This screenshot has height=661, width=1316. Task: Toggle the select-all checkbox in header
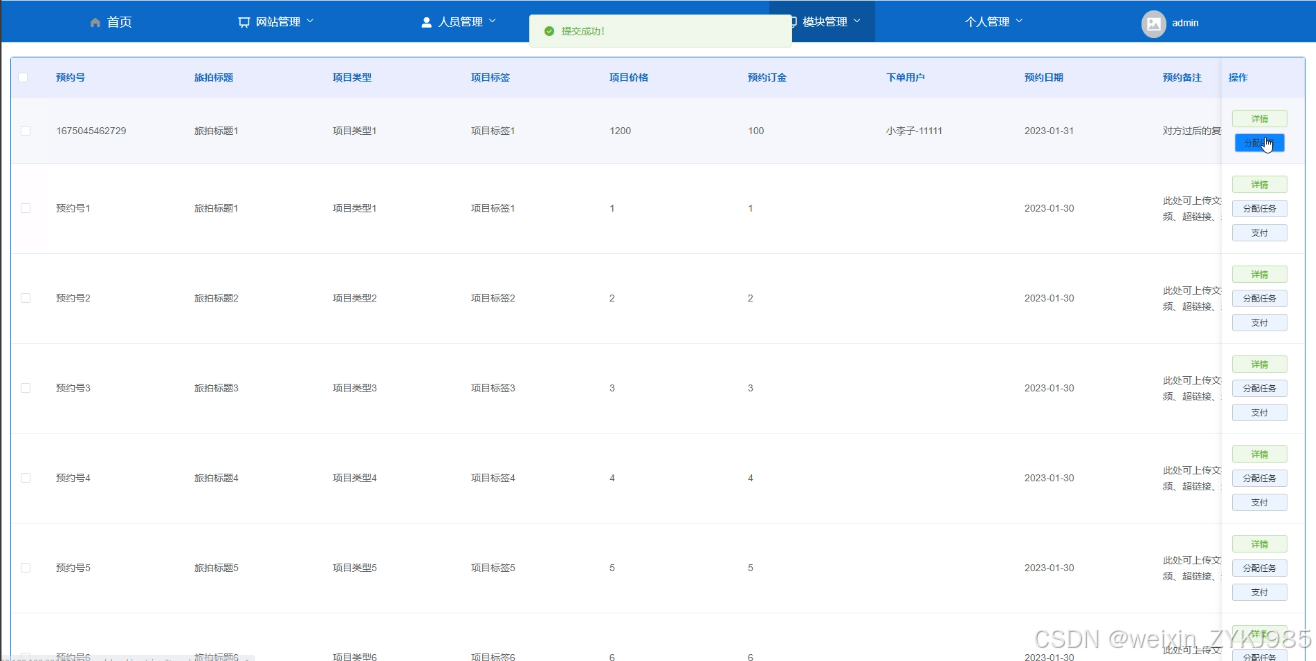click(x=23, y=77)
